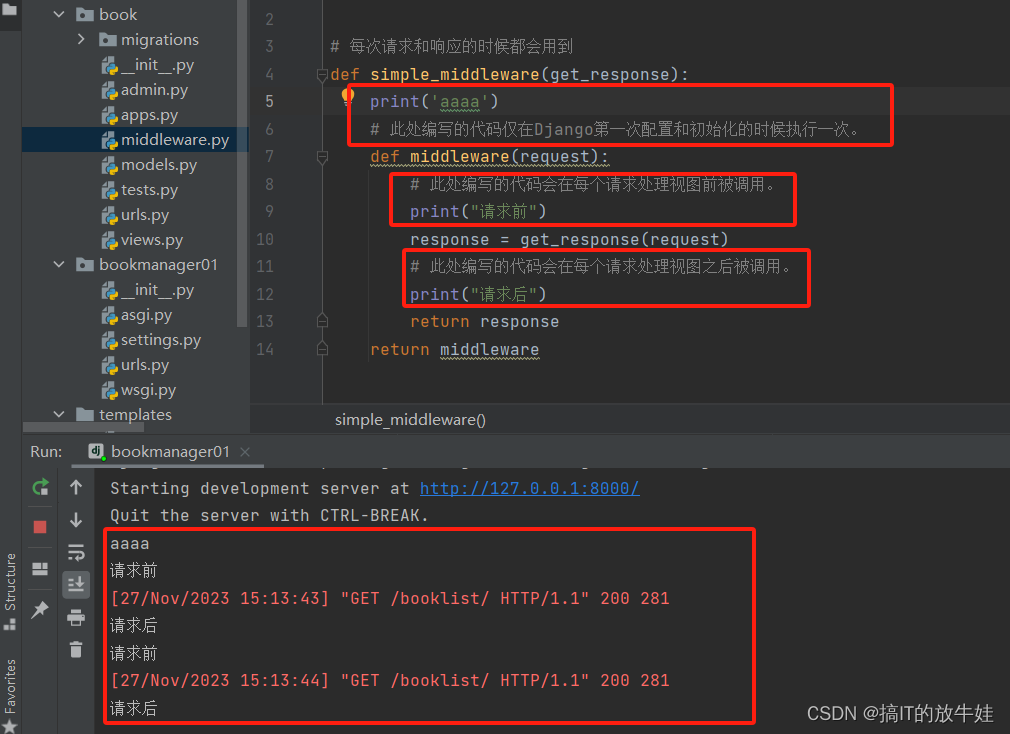Click 'def simple_middleware(get_response):' line
The image size is (1010, 734).
[509, 75]
